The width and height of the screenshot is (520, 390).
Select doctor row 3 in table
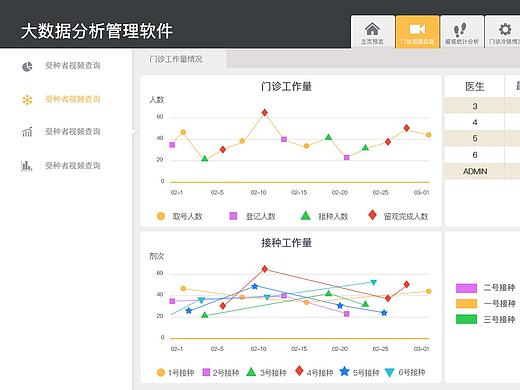tap(482, 106)
